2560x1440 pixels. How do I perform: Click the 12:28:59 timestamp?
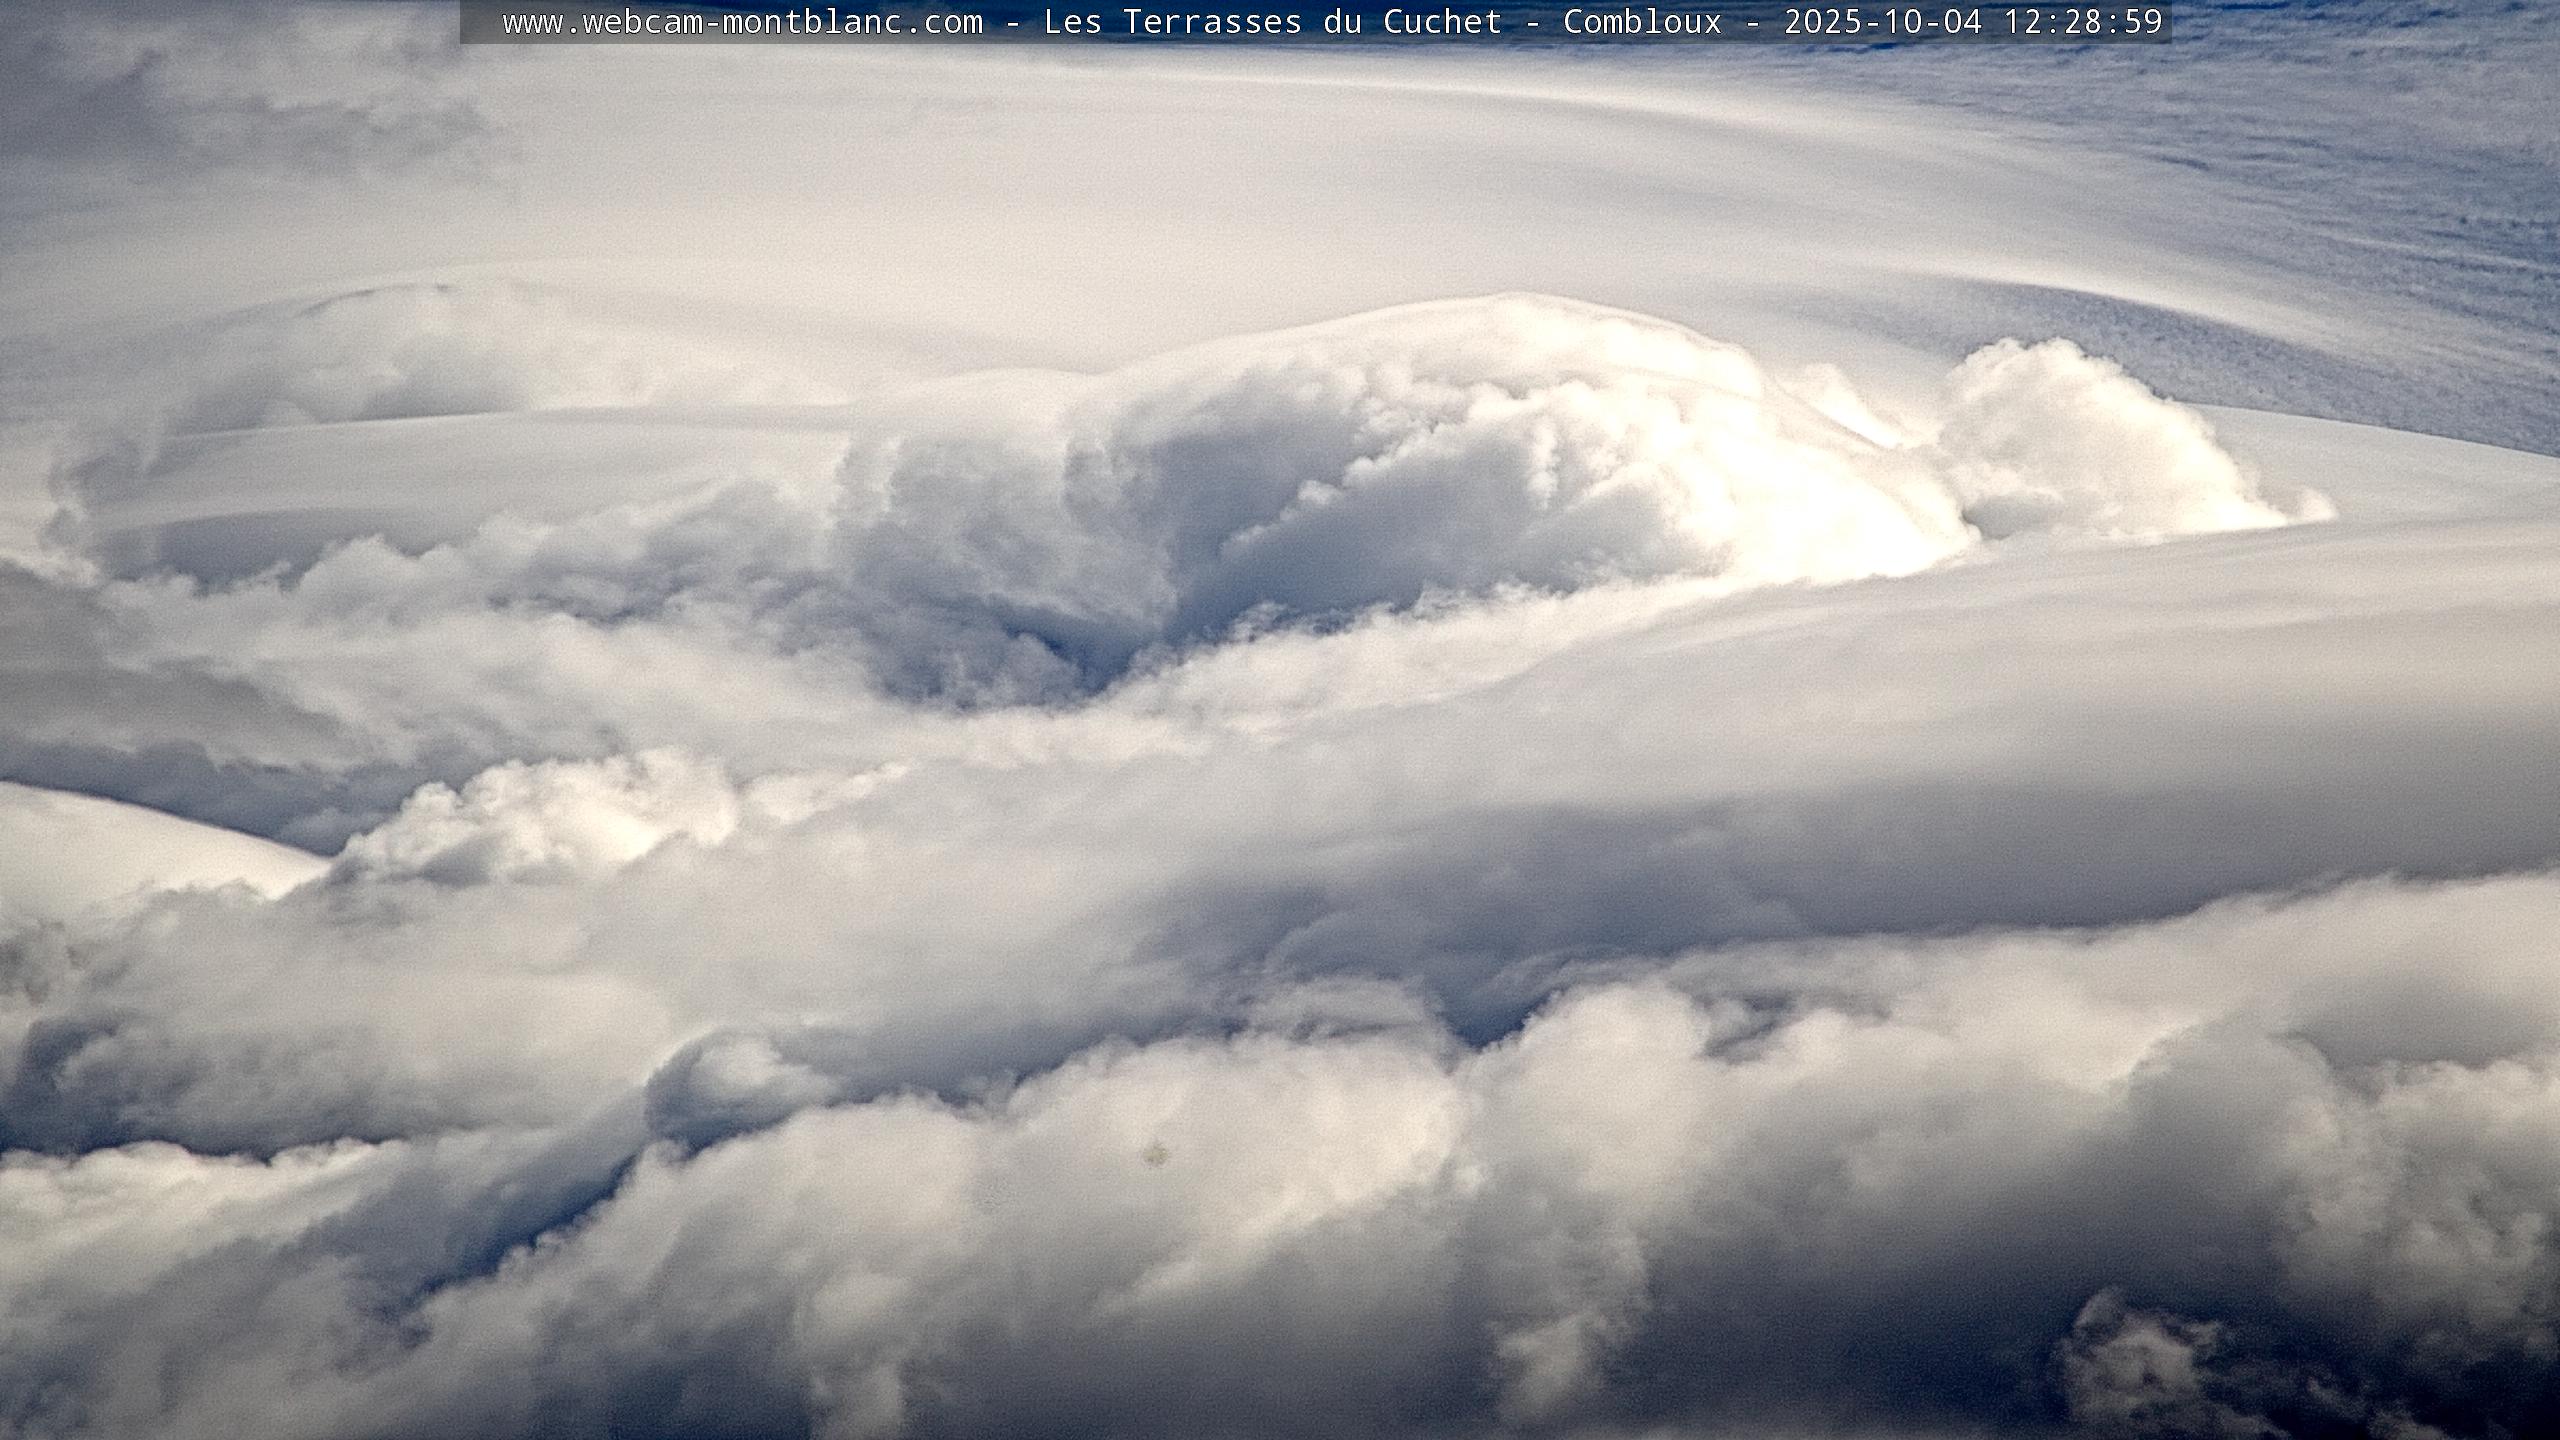tap(2083, 22)
